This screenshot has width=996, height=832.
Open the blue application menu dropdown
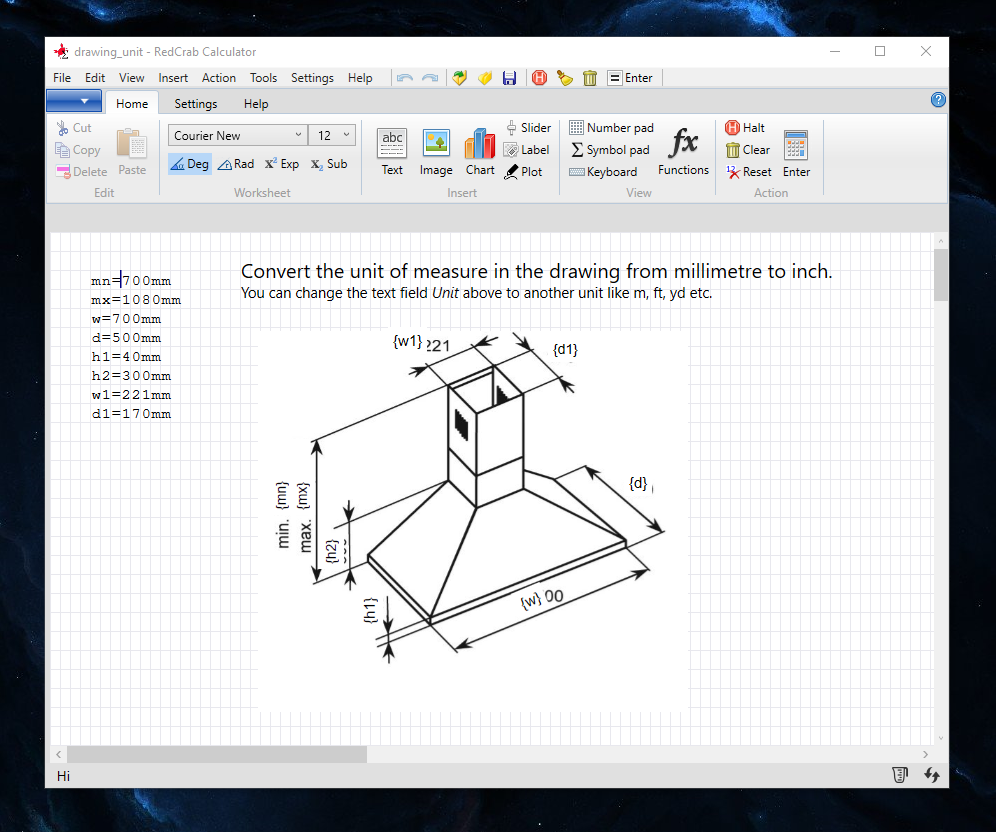73,101
